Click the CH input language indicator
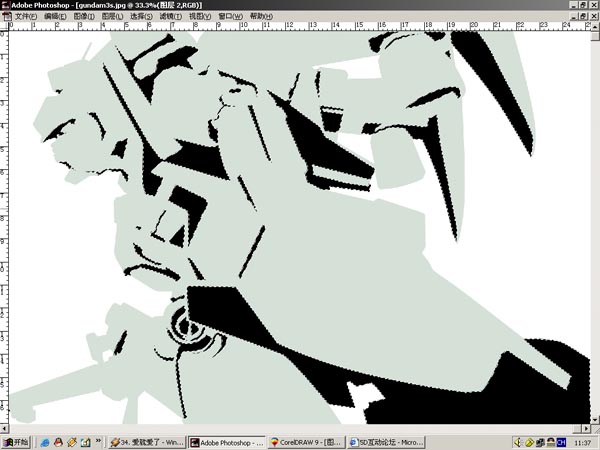The width and height of the screenshot is (600, 450). tap(561, 442)
